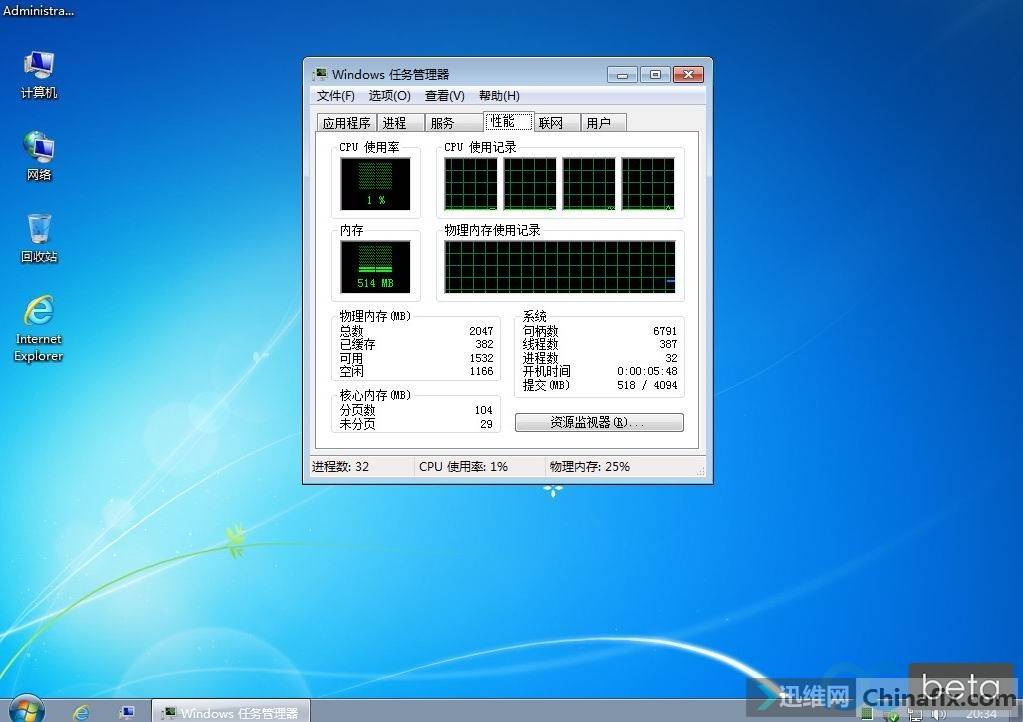Click the green checkmark security tray icon
This screenshot has height=722, width=1023.
tap(893, 716)
